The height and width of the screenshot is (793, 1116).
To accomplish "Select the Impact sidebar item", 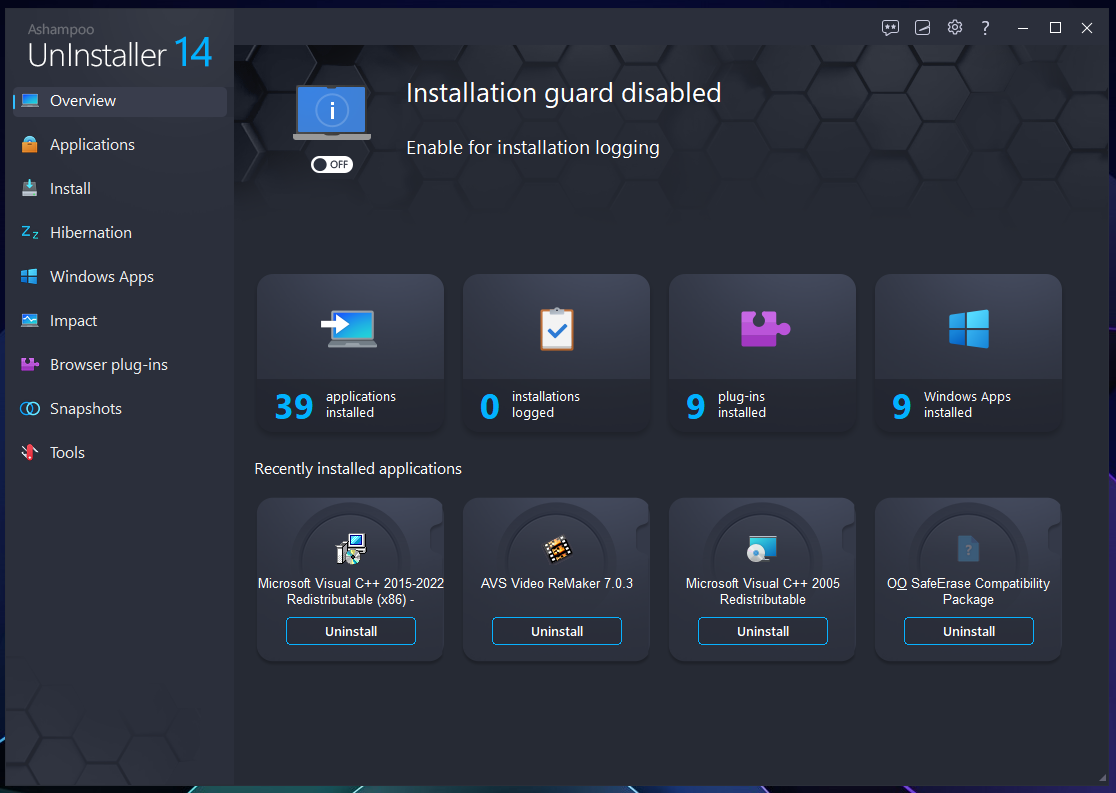I will (x=73, y=321).
